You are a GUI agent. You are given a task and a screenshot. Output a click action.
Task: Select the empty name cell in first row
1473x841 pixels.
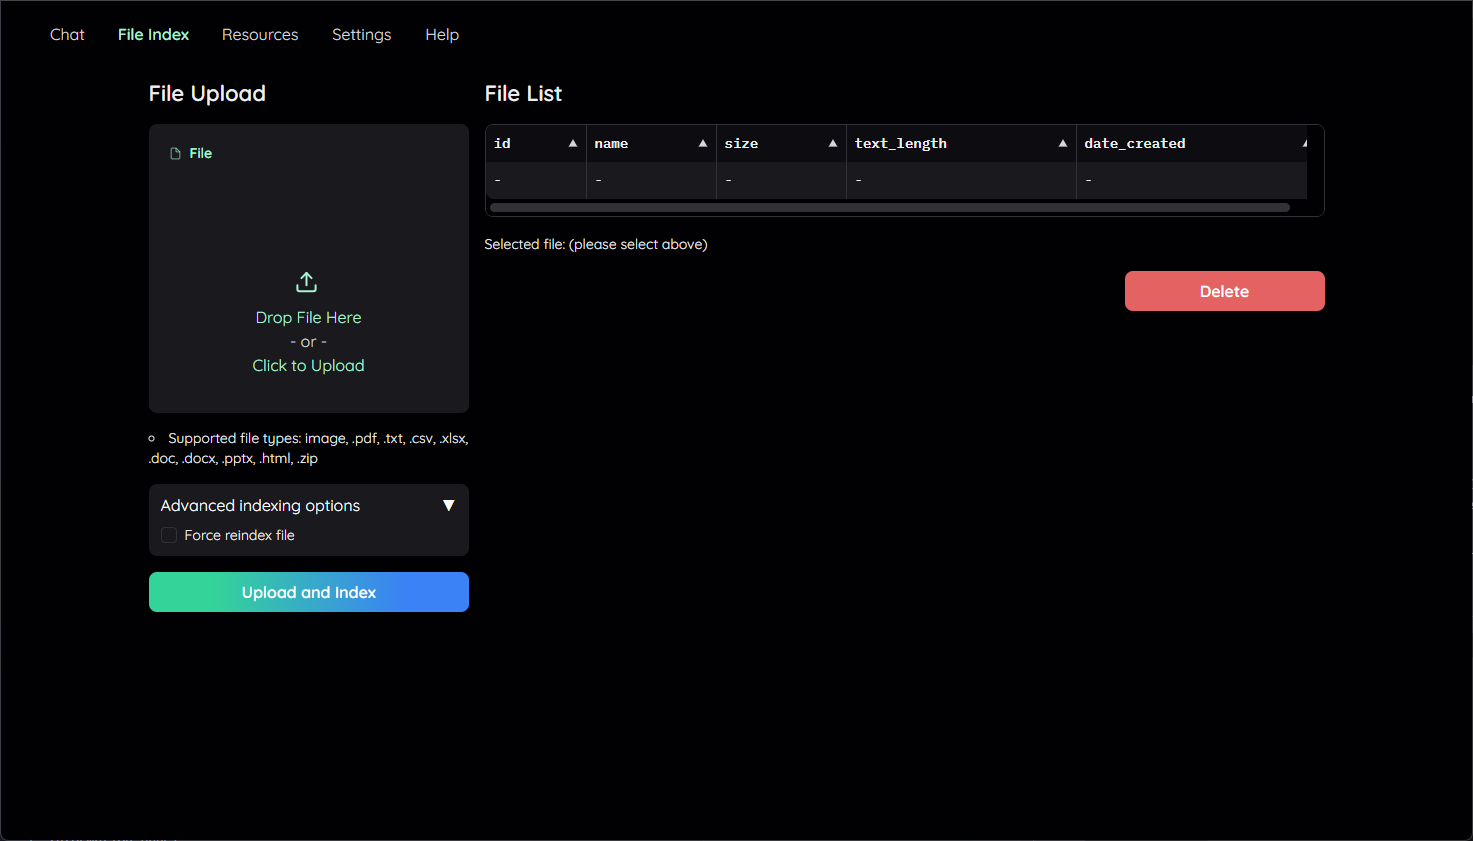(651, 180)
